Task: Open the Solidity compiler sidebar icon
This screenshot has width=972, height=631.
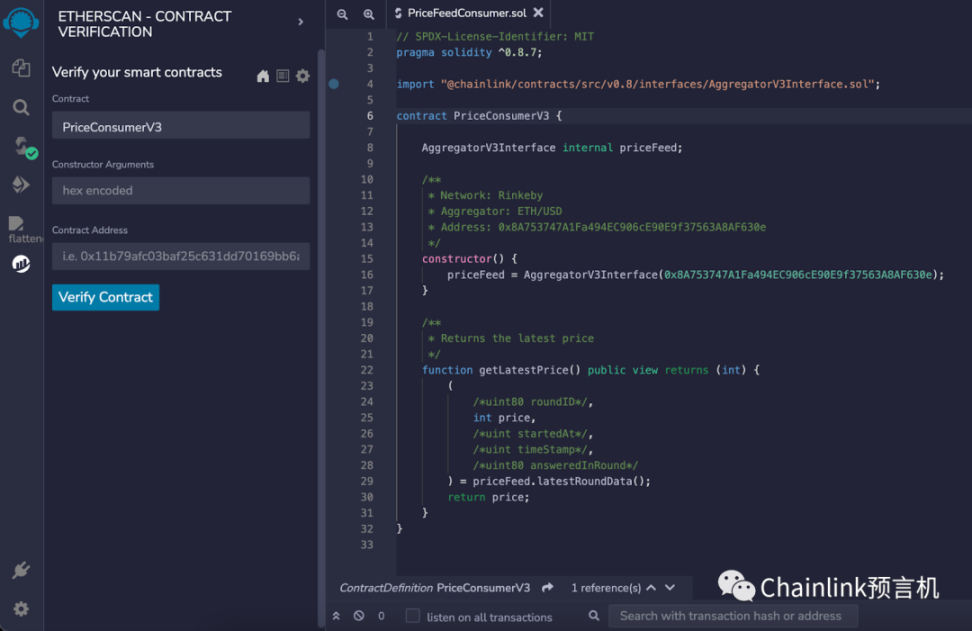Action: click(x=21, y=147)
